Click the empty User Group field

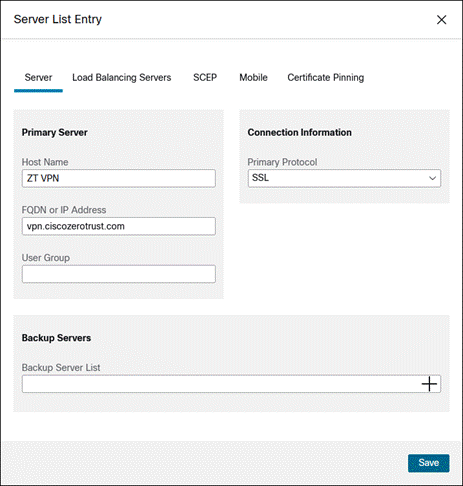coord(119,274)
